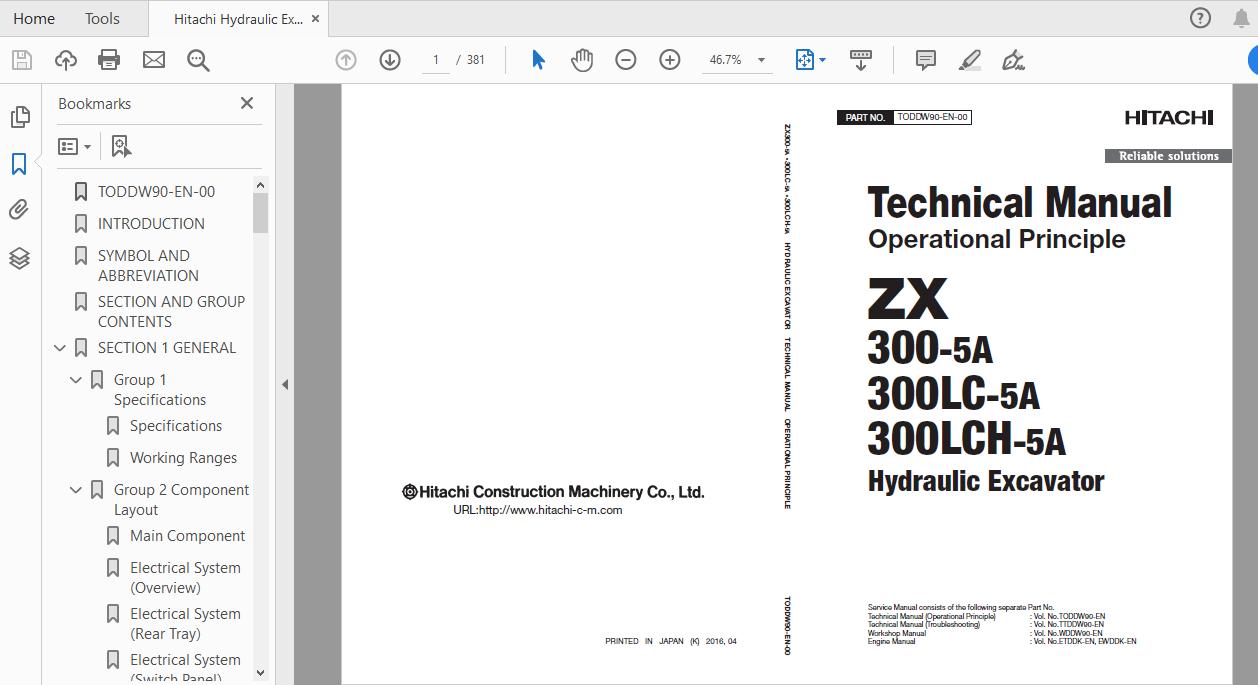Click the bookmarks scrollbar down arrow
The width and height of the screenshot is (1258, 685).
(261, 673)
